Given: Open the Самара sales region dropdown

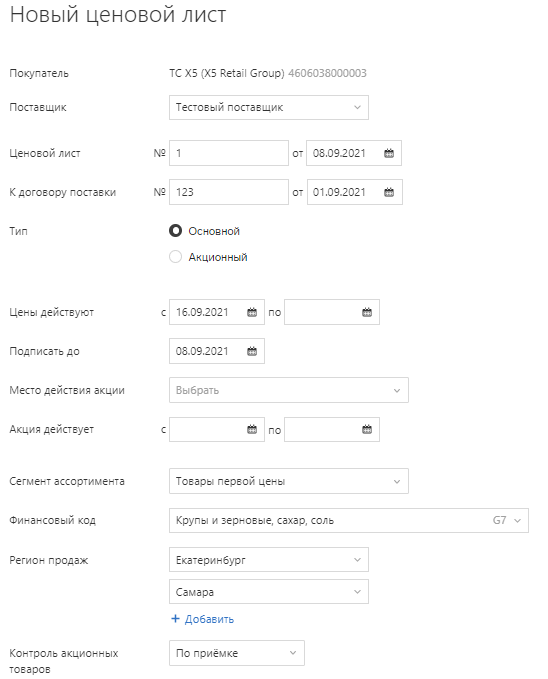Looking at the screenshot, I should tap(269, 592).
